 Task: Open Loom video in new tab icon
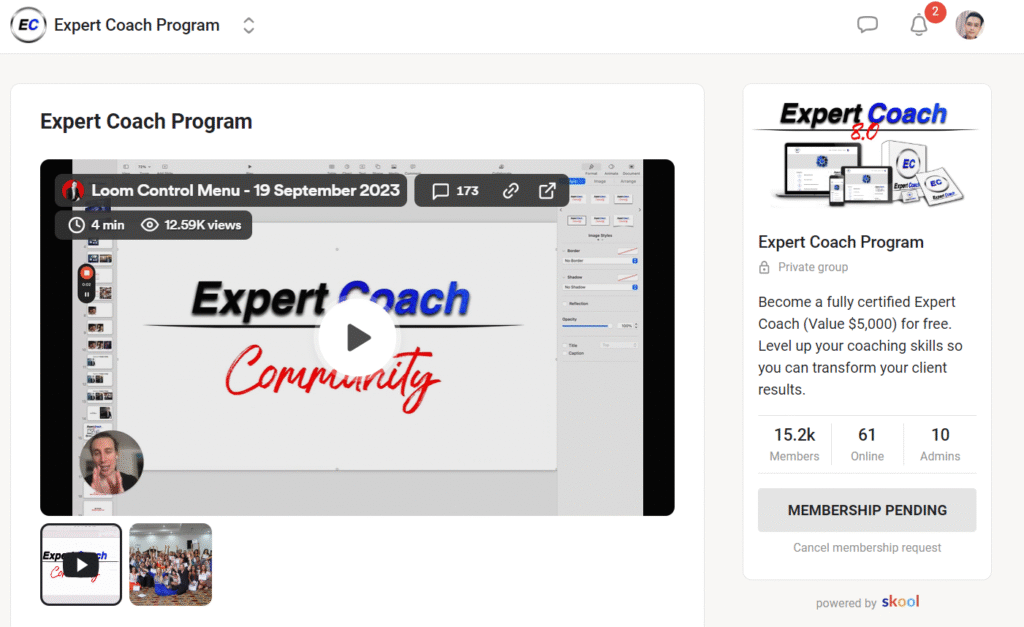(x=547, y=191)
